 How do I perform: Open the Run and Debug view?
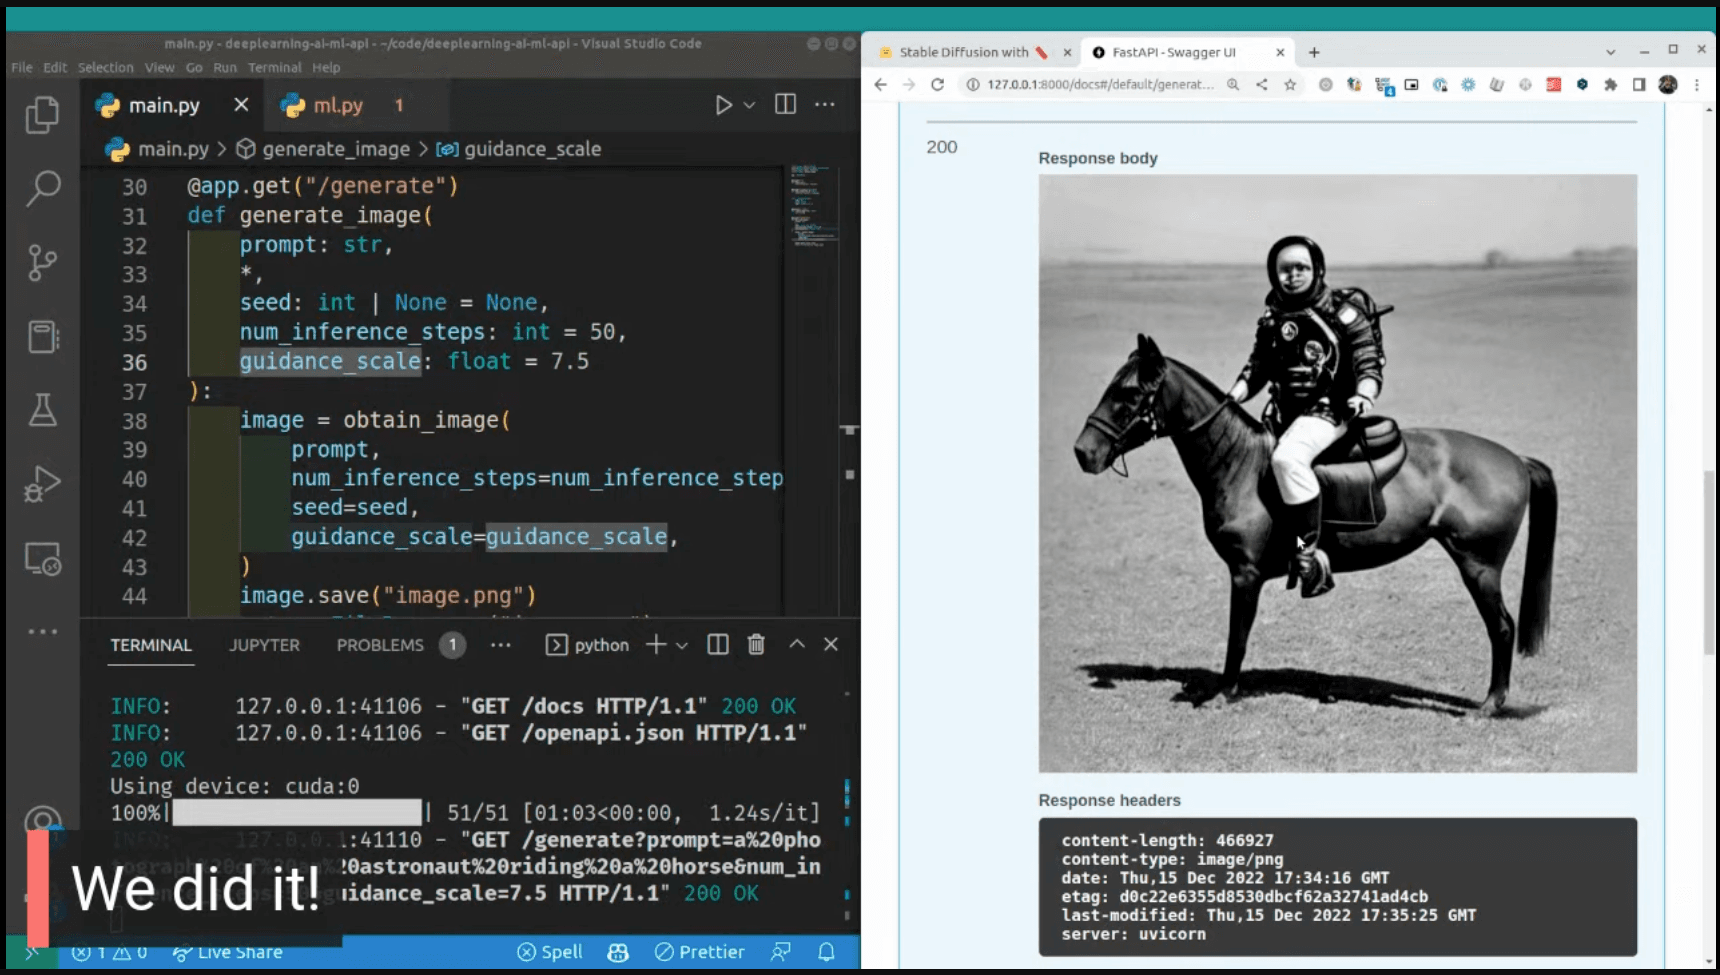(x=42, y=484)
